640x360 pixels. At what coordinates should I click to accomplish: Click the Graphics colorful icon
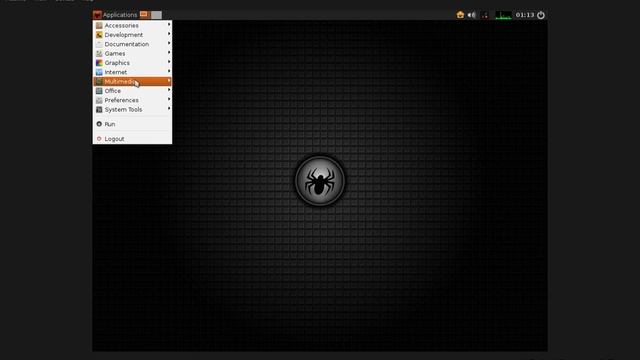point(99,63)
